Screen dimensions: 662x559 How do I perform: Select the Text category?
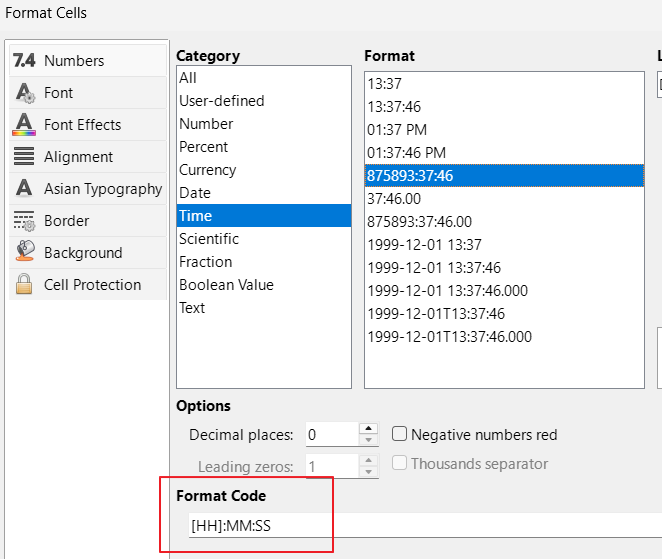click(x=264, y=308)
